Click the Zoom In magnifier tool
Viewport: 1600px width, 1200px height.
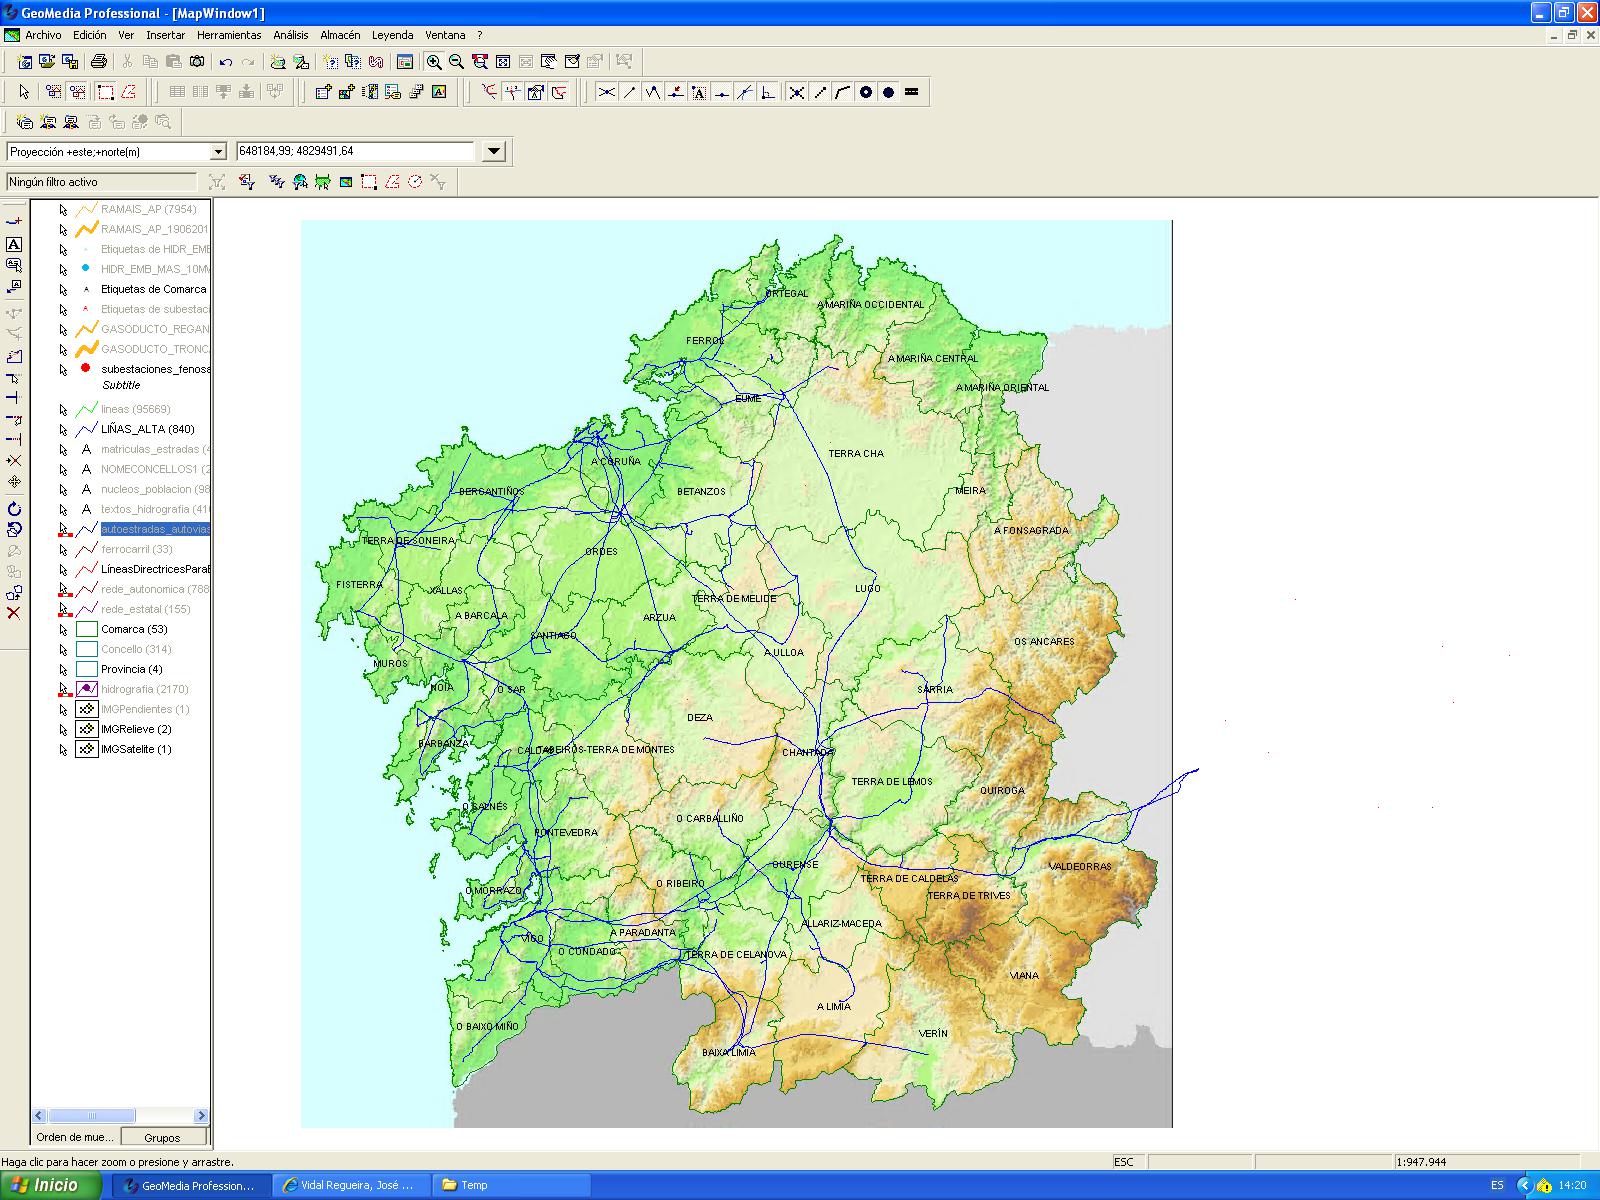[434, 62]
